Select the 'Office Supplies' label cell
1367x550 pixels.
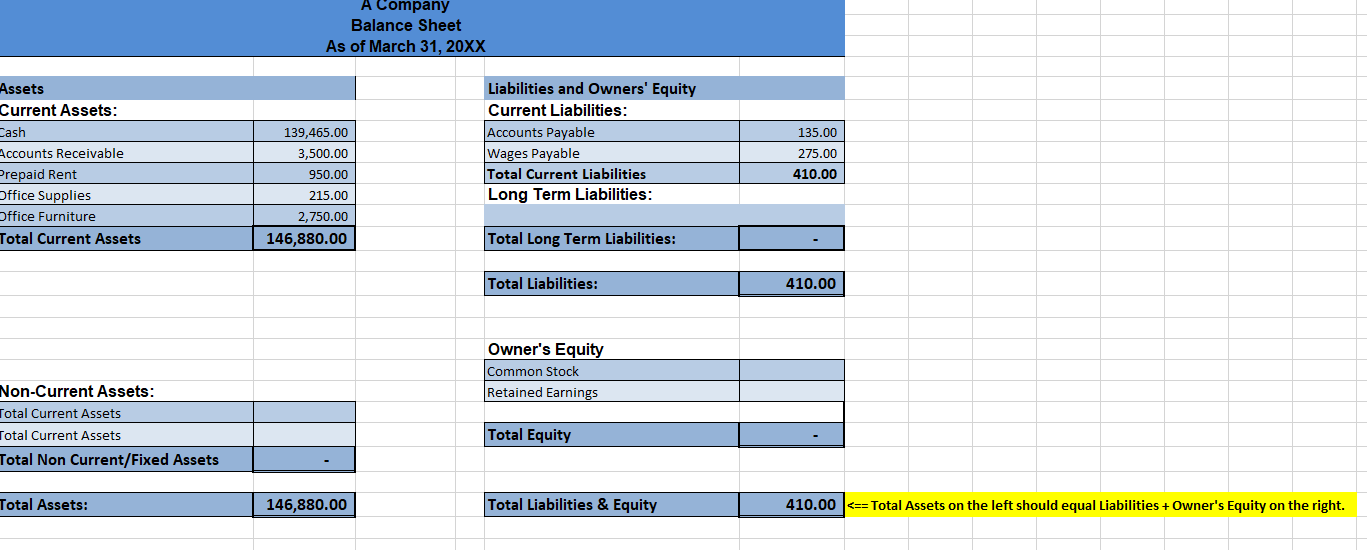pos(126,195)
